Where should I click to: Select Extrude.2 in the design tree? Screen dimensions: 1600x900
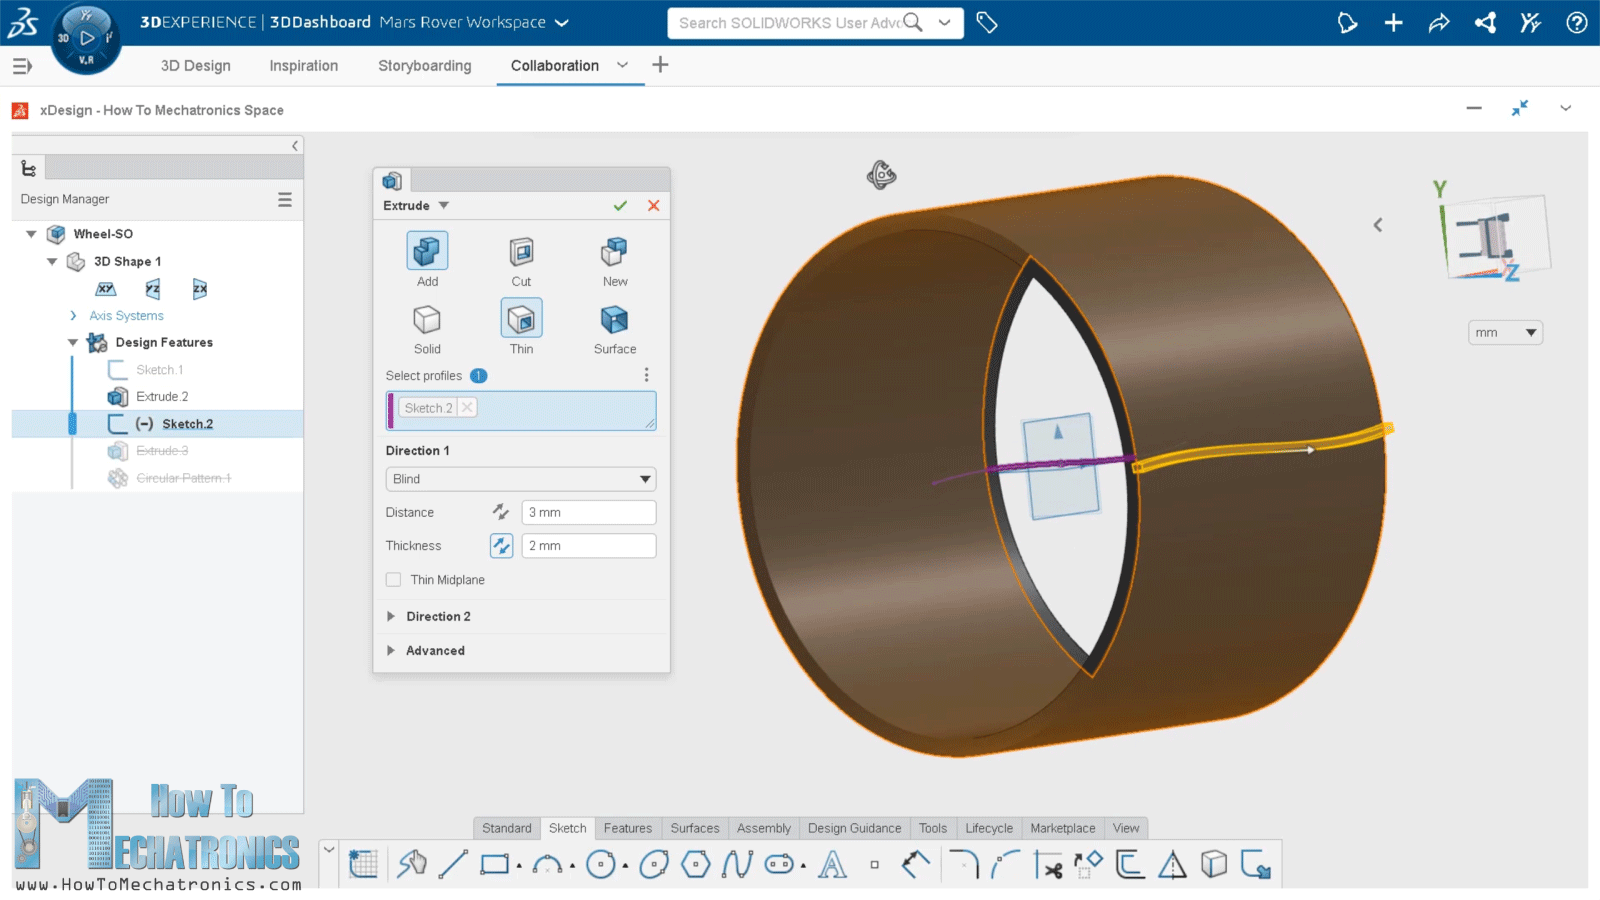(162, 397)
